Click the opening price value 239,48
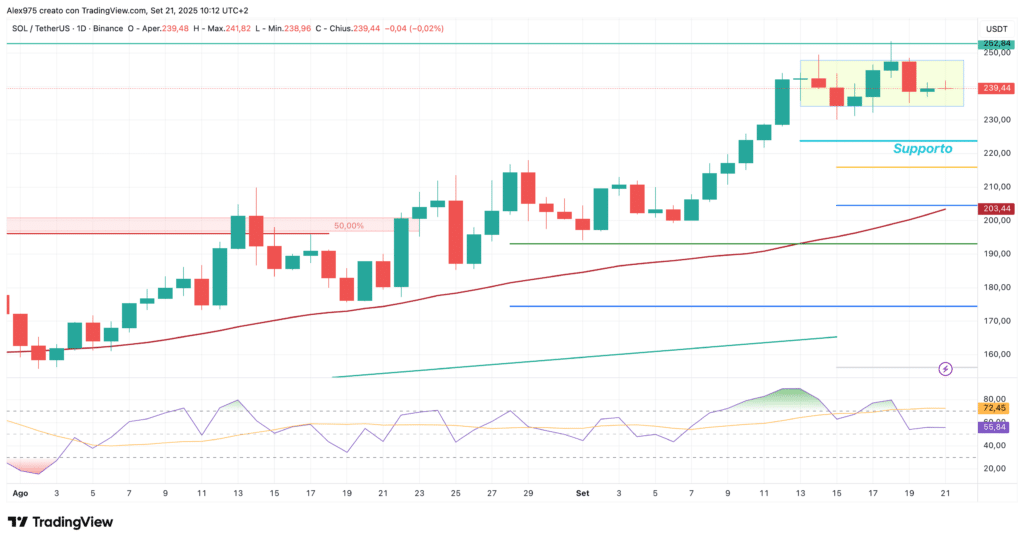This screenshot has width=1024, height=542. click(175, 29)
